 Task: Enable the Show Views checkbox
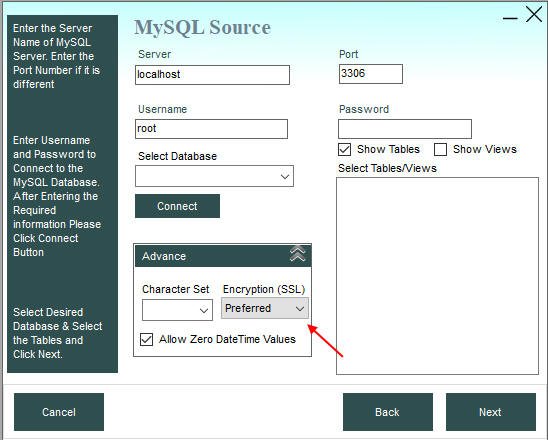(x=440, y=149)
